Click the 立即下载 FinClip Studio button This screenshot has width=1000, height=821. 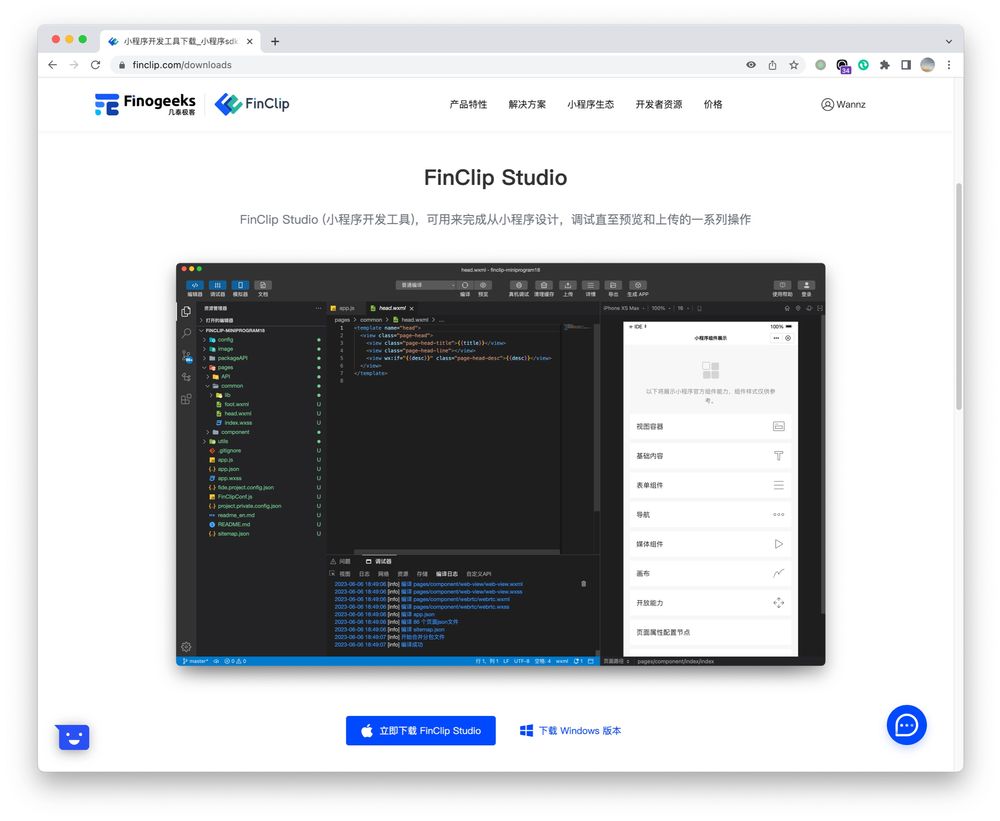(420, 731)
